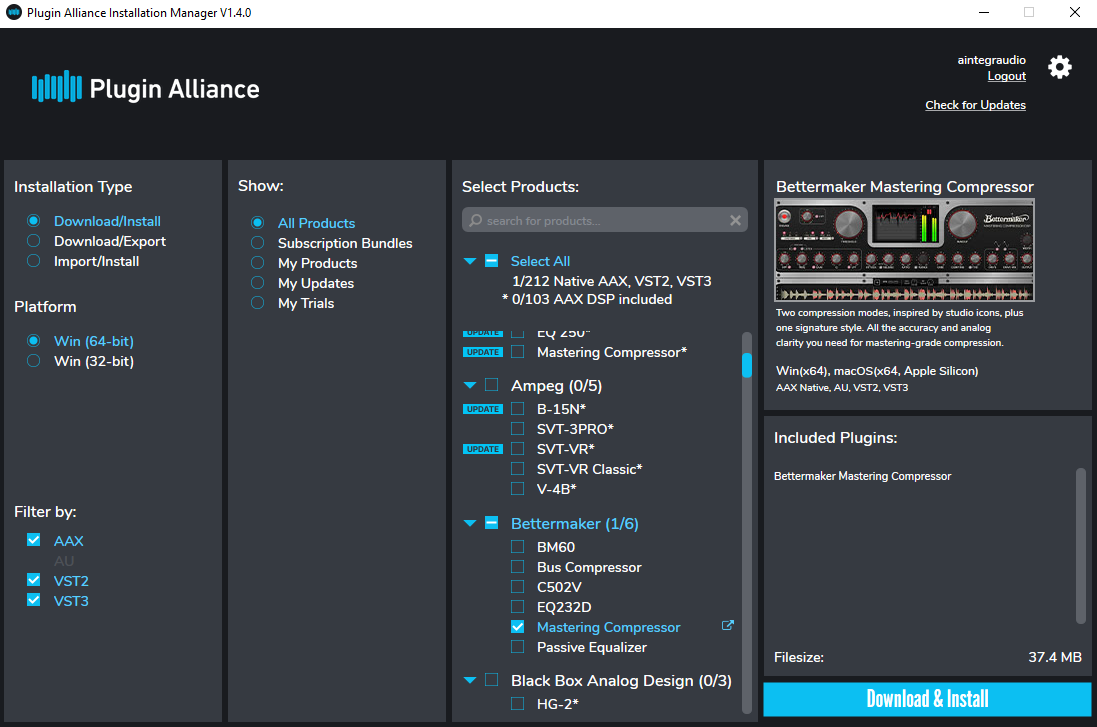The image size is (1097, 727).
Task: Collapse the Select All product tree
Action: point(470,260)
